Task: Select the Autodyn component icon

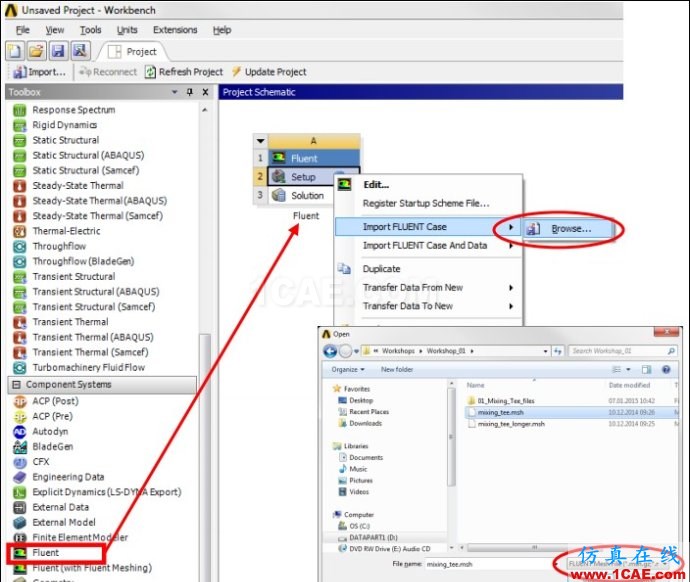Action: (x=19, y=432)
